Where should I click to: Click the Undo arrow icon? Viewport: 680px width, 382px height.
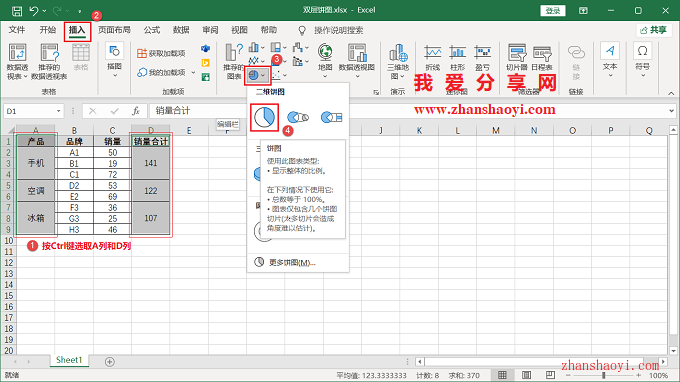pyautogui.click(x=34, y=10)
